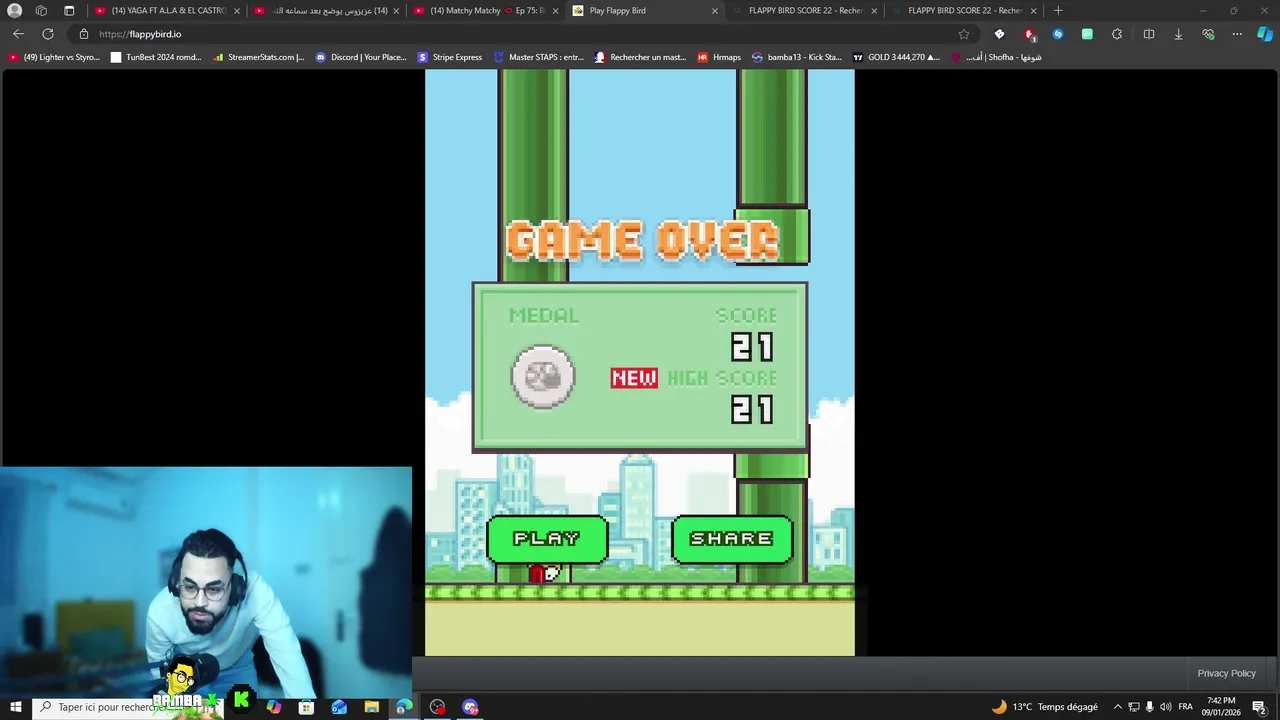Add this page to favorites star
The image size is (1280, 720).
(964, 34)
